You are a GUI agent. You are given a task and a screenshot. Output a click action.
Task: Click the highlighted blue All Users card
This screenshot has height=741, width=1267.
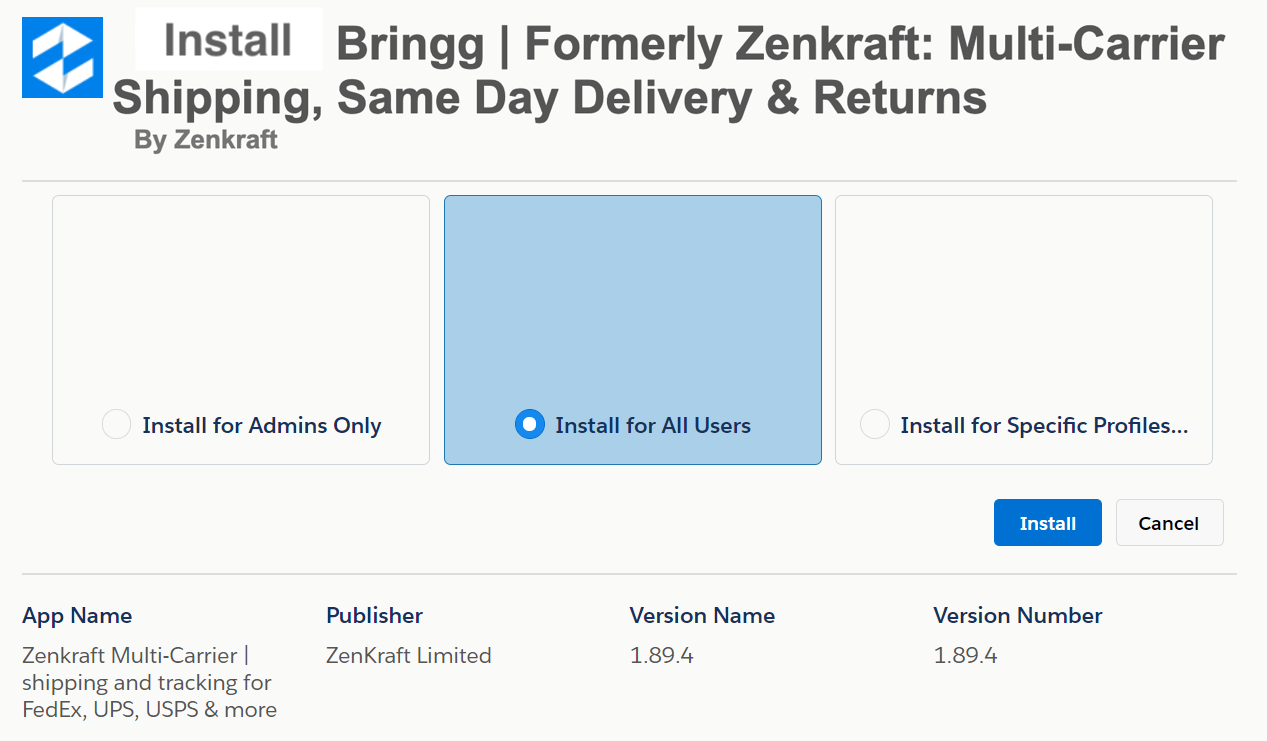(x=633, y=330)
